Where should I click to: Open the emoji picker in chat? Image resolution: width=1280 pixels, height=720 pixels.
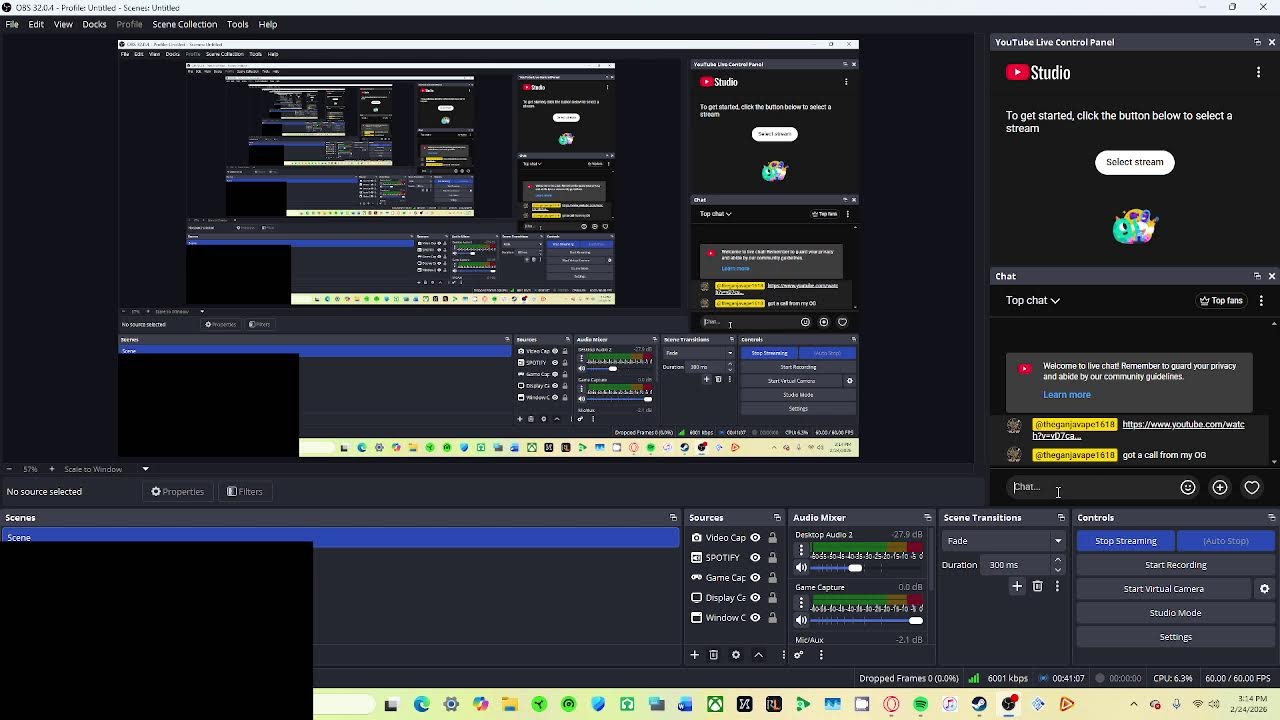coord(1188,487)
